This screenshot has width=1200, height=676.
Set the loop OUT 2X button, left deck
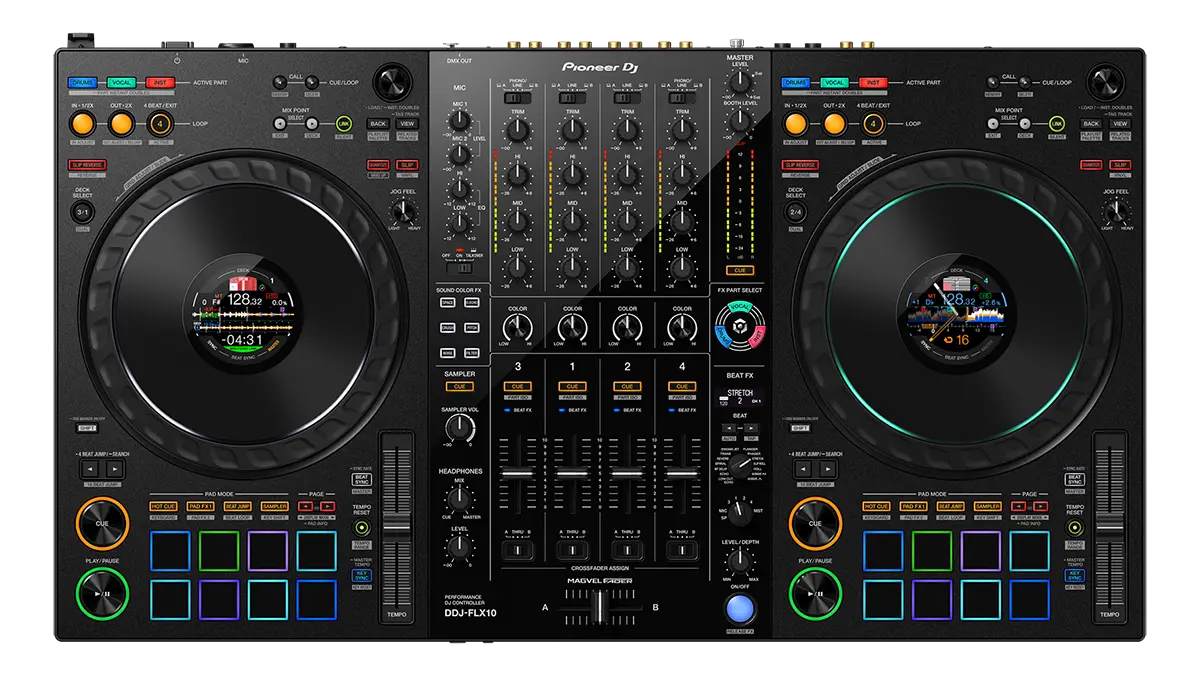click(x=121, y=124)
